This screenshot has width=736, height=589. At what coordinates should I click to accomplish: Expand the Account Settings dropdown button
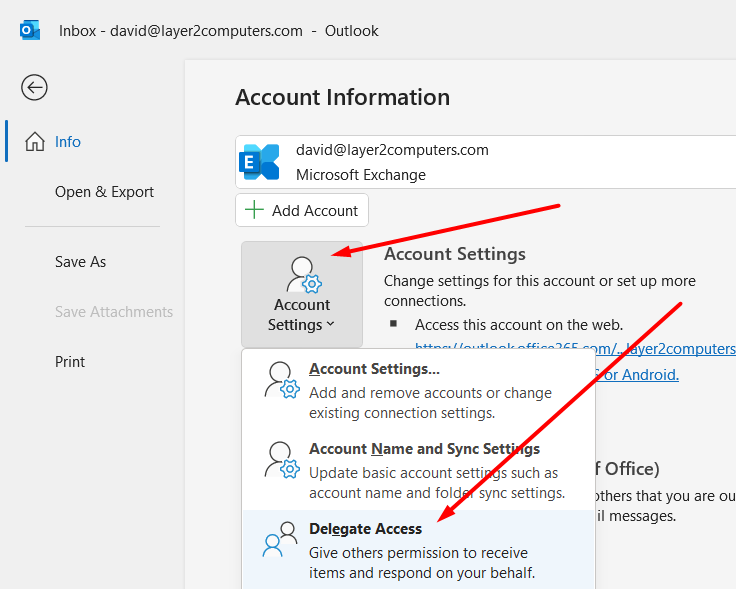(x=302, y=294)
